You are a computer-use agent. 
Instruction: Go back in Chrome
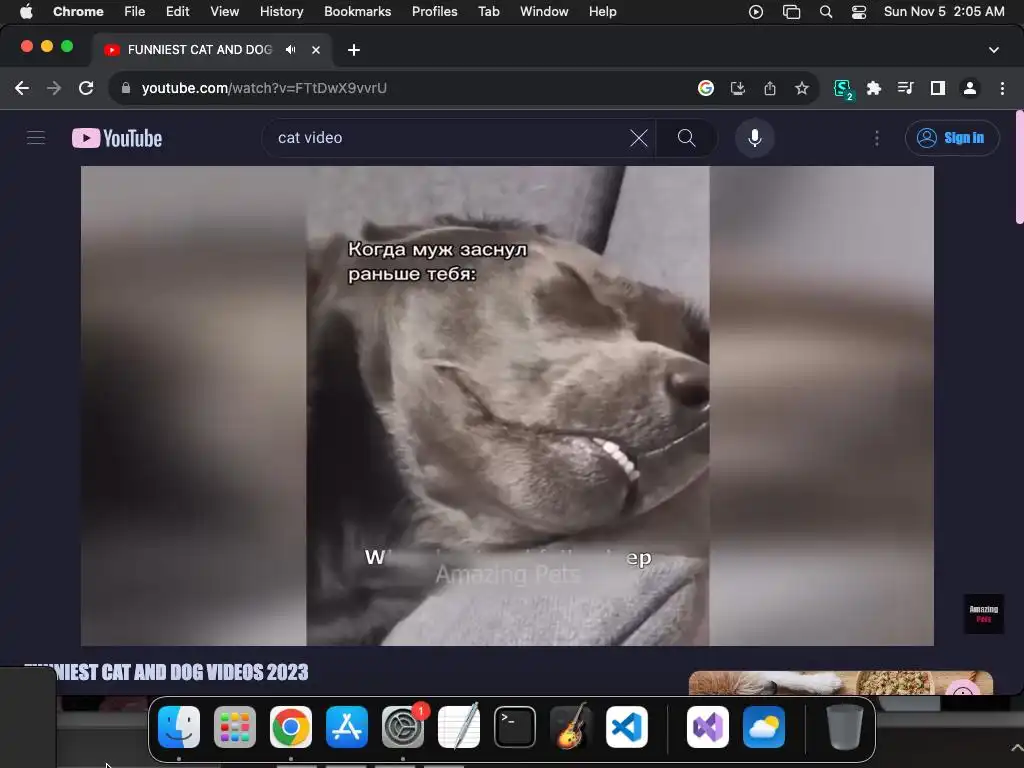[22, 88]
